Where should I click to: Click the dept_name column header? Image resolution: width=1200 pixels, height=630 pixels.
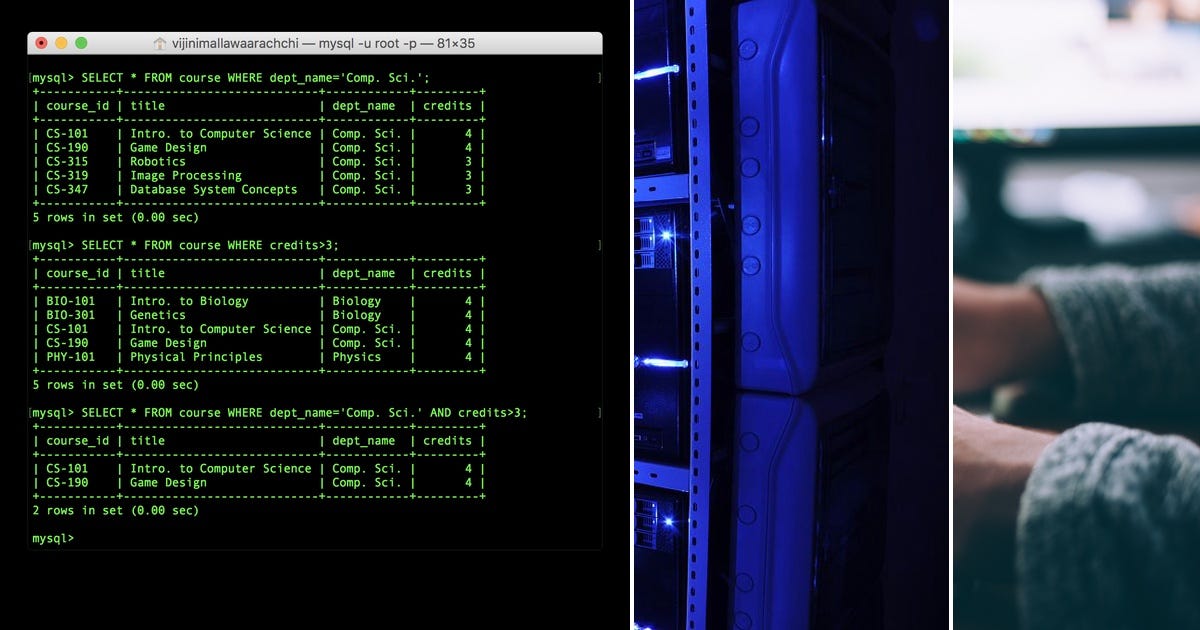coord(364,105)
